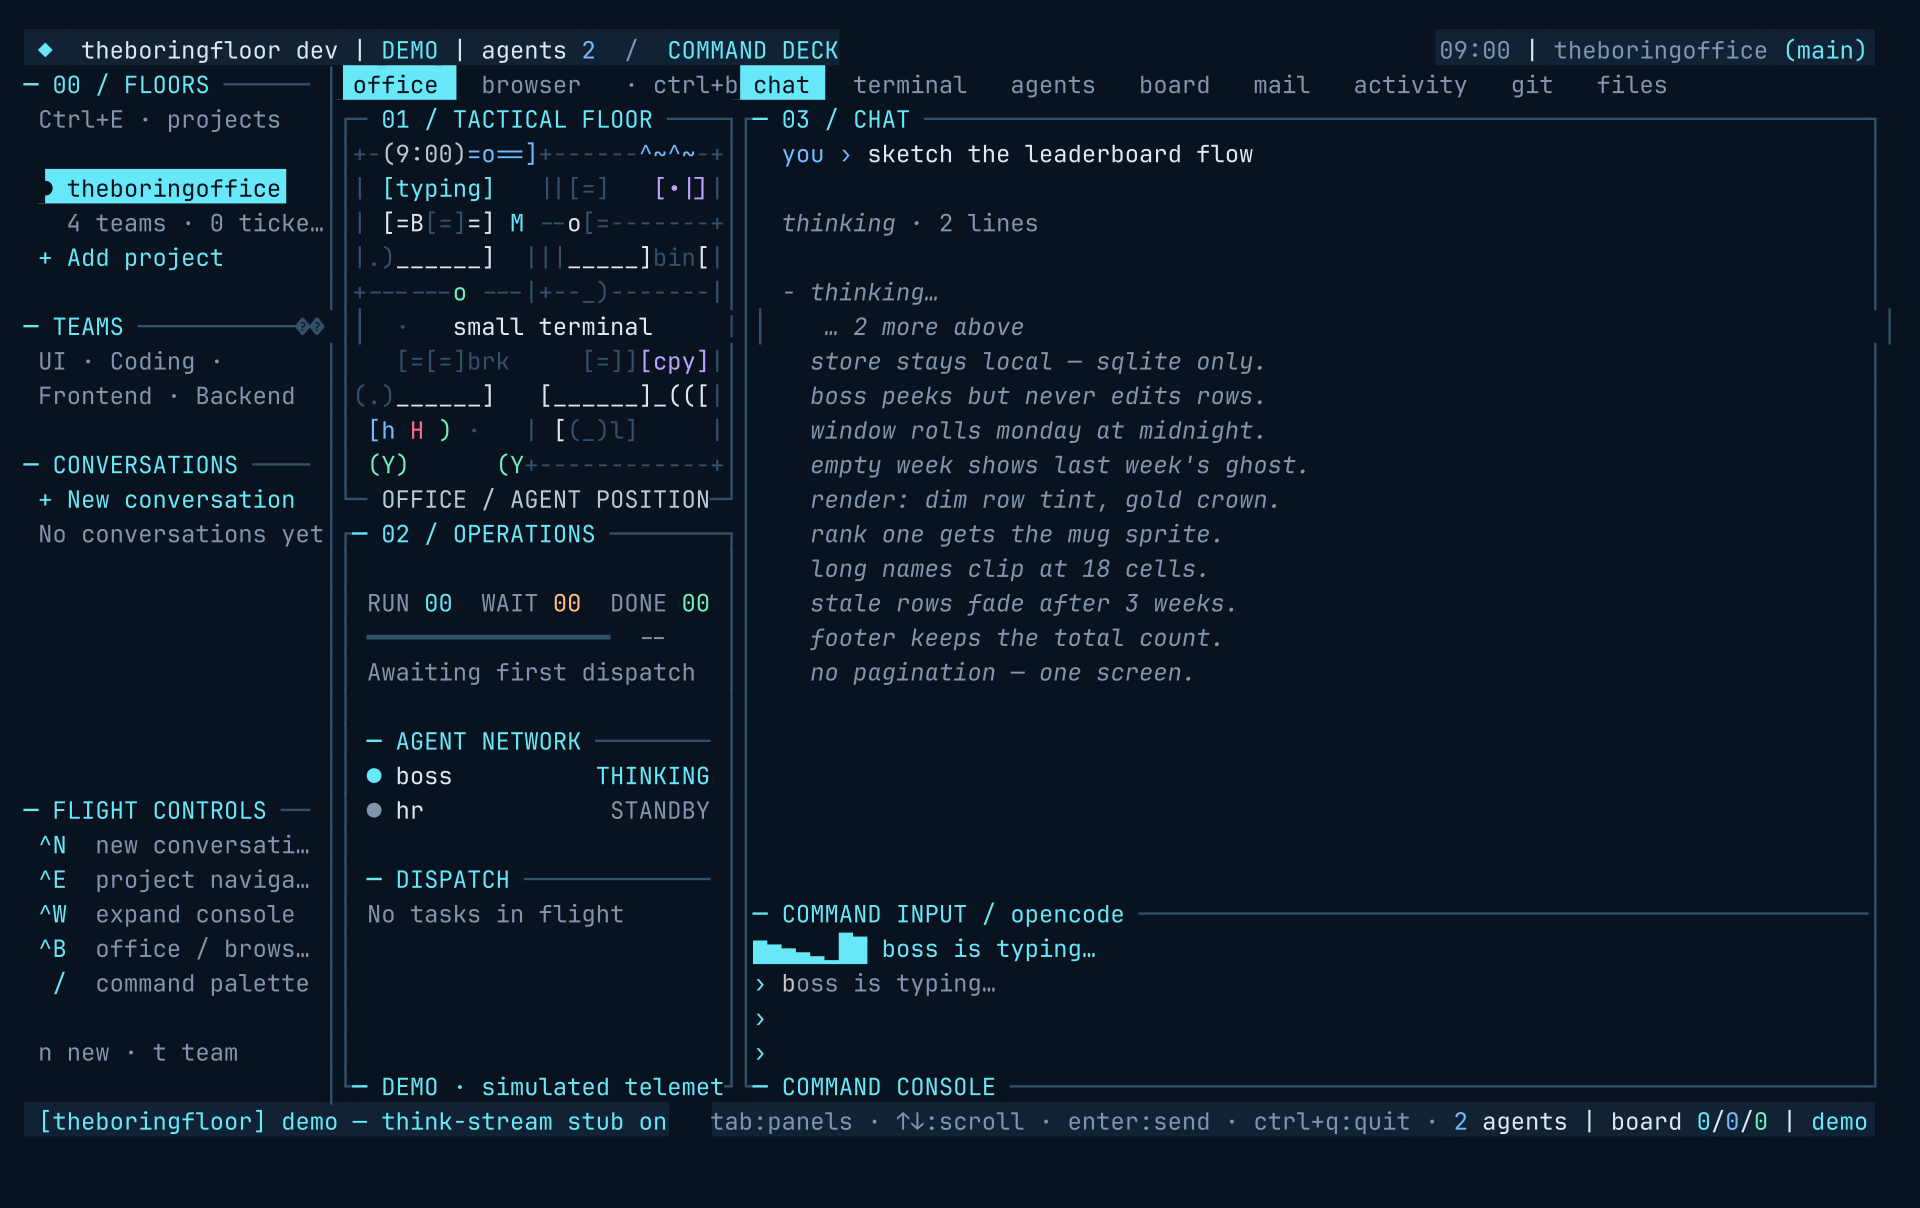Click the ^E project navigation shortcut
This screenshot has width=1920, height=1208.
click(x=174, y=880)
